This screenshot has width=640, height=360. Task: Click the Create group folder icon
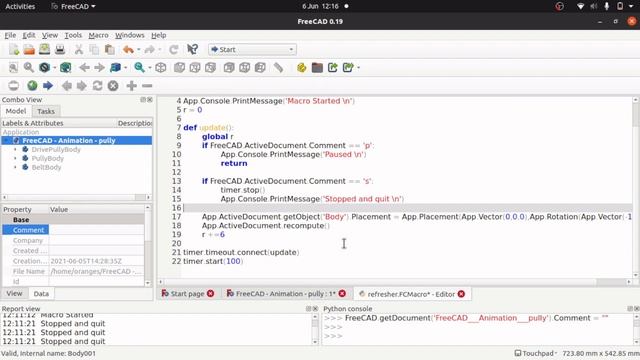pyautogui.click(x=317, y=67)
